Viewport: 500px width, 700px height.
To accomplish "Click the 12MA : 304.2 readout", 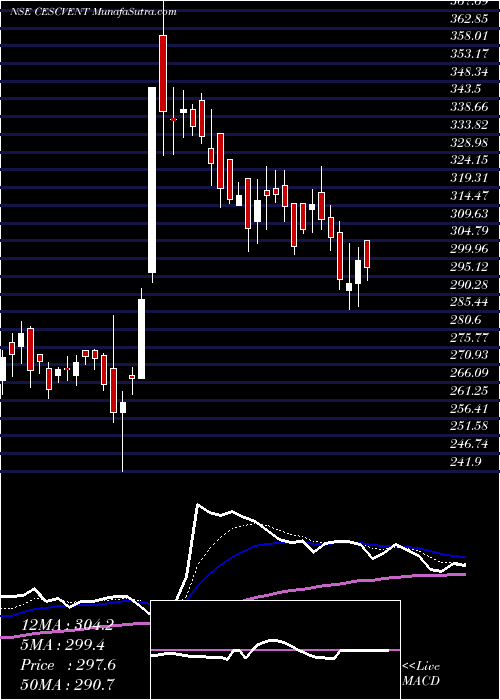I will (x=66, y=625).
